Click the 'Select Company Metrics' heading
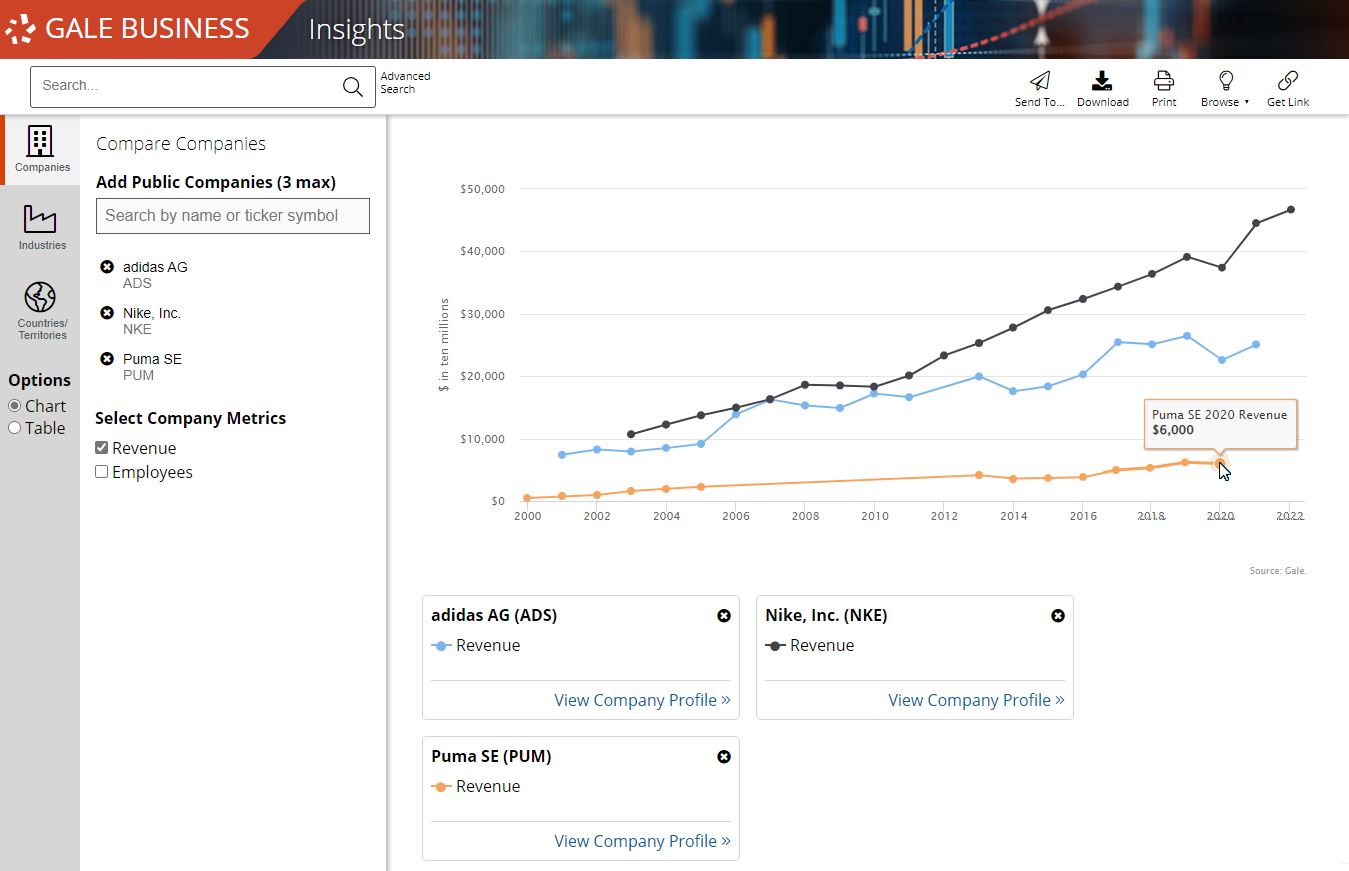Viewport: 1349px width, 871px height. 190,418
